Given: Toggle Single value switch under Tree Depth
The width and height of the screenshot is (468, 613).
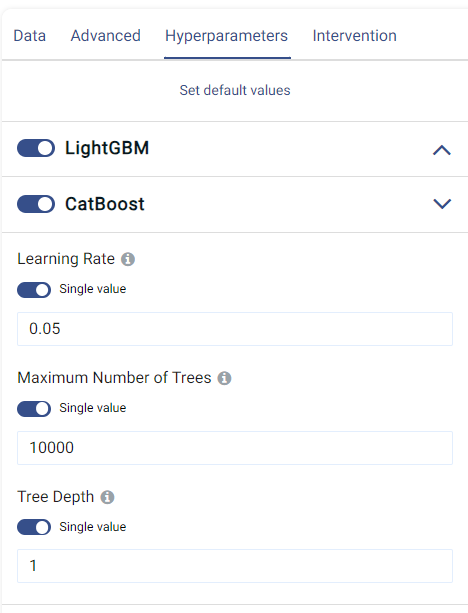Looking at the screenshot, I should [34, 527].
